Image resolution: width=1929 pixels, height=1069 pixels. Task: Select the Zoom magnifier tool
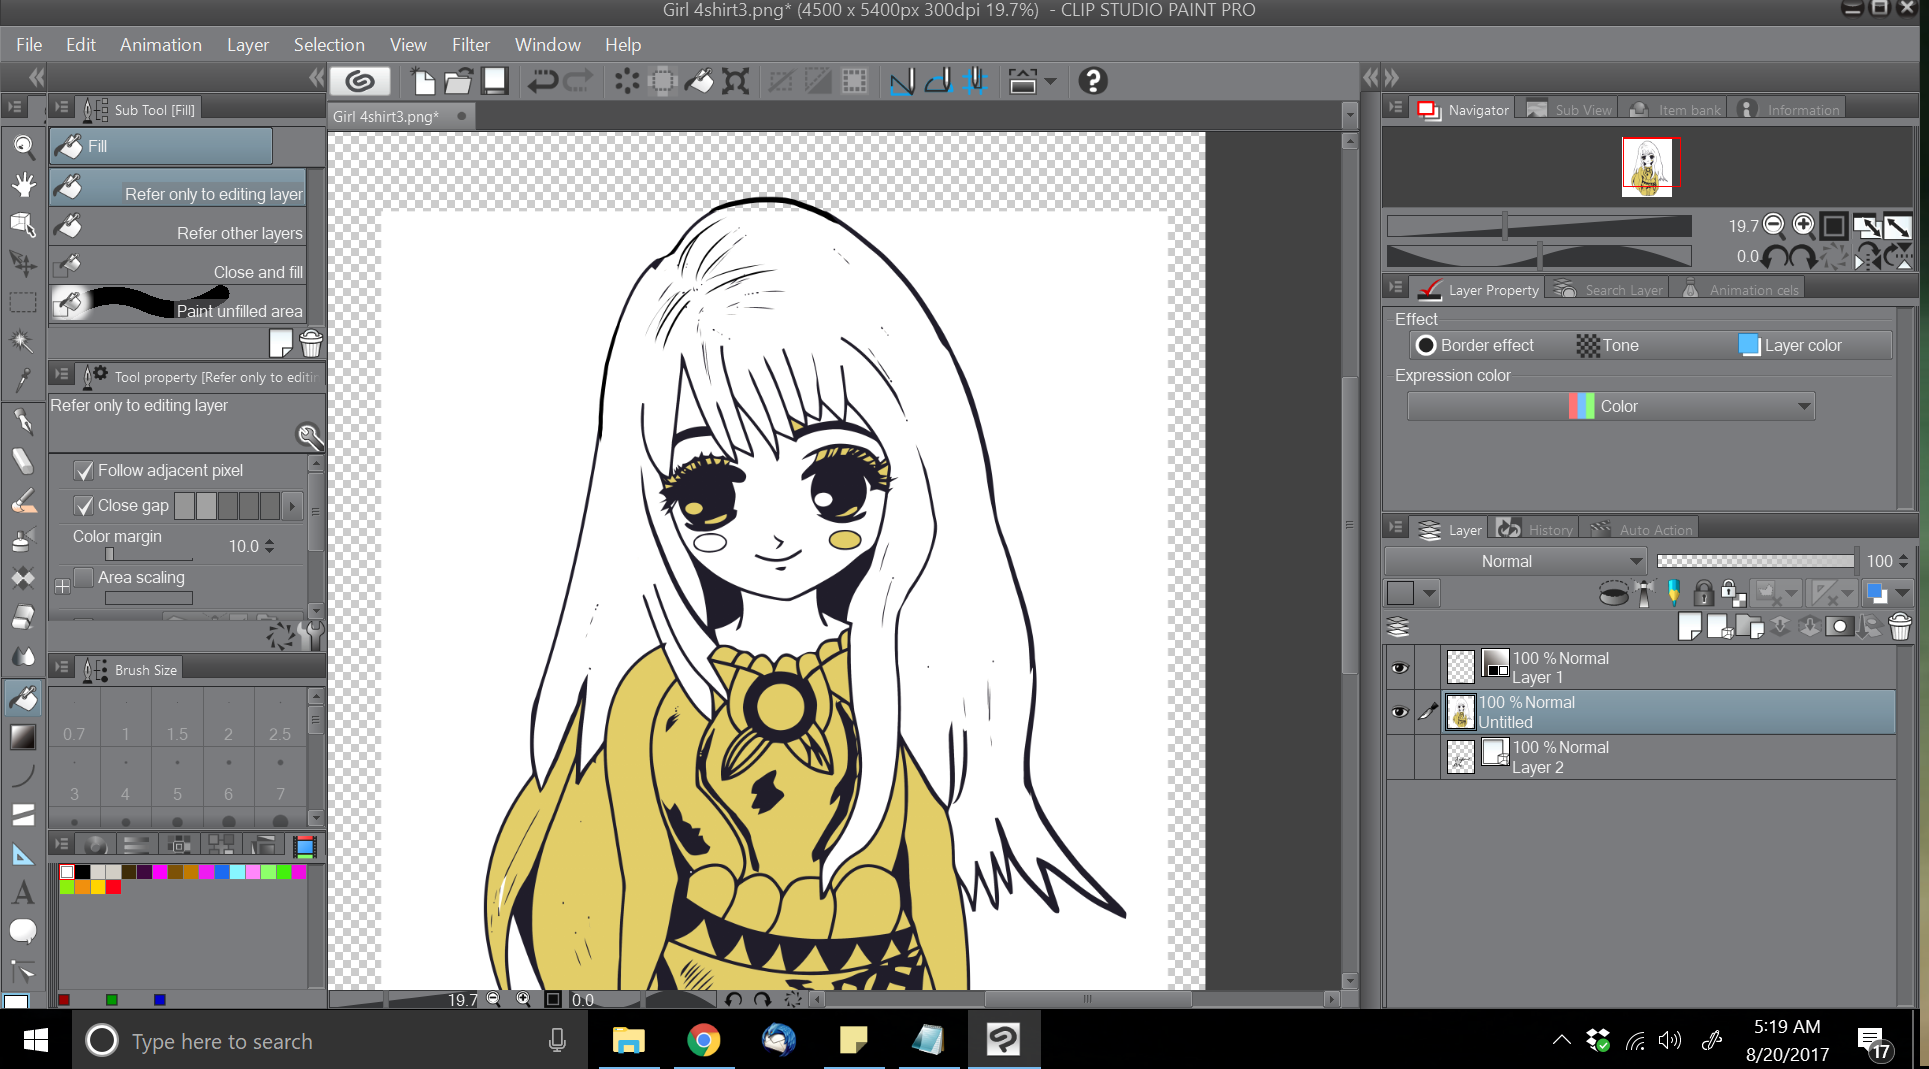[x=23, y=147]
